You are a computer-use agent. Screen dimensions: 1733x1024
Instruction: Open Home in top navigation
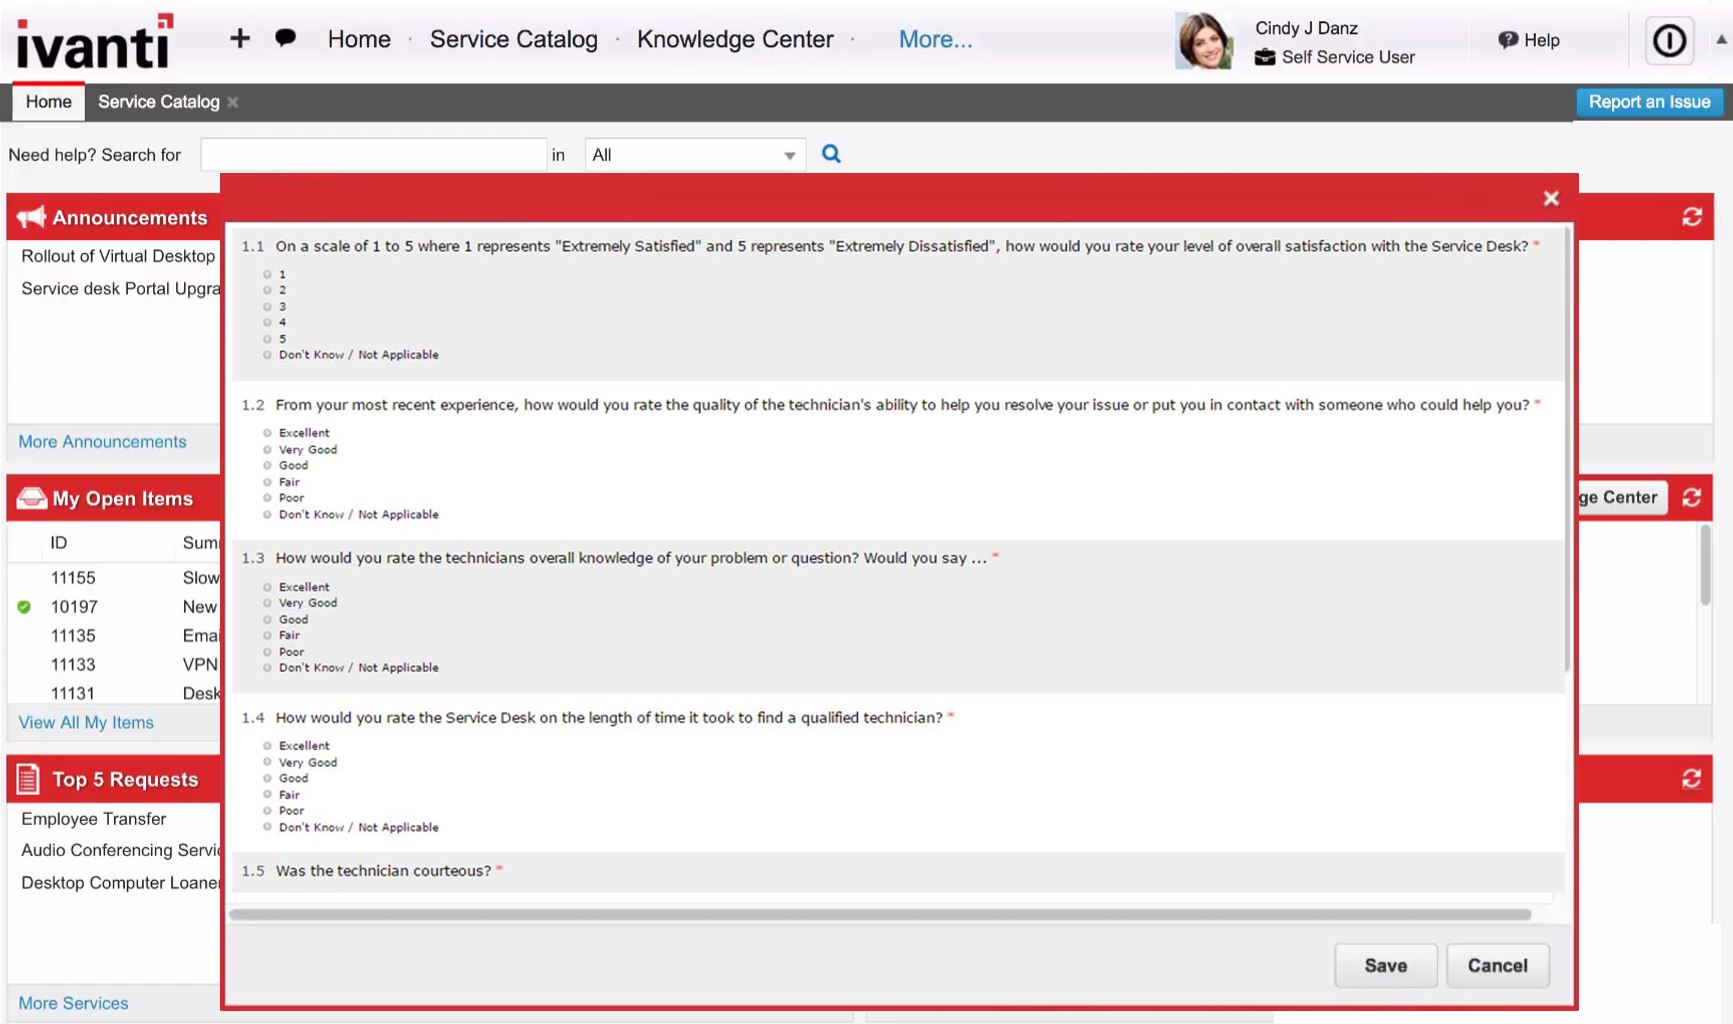[359, 39]
